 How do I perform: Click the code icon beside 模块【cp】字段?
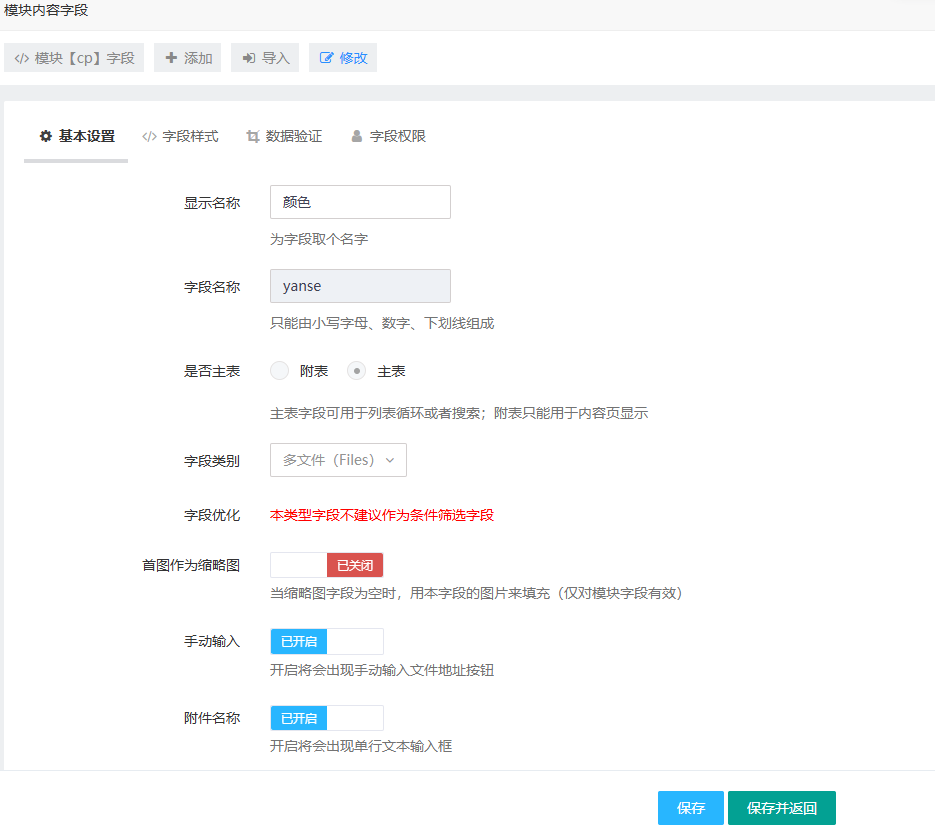point(22,58)
